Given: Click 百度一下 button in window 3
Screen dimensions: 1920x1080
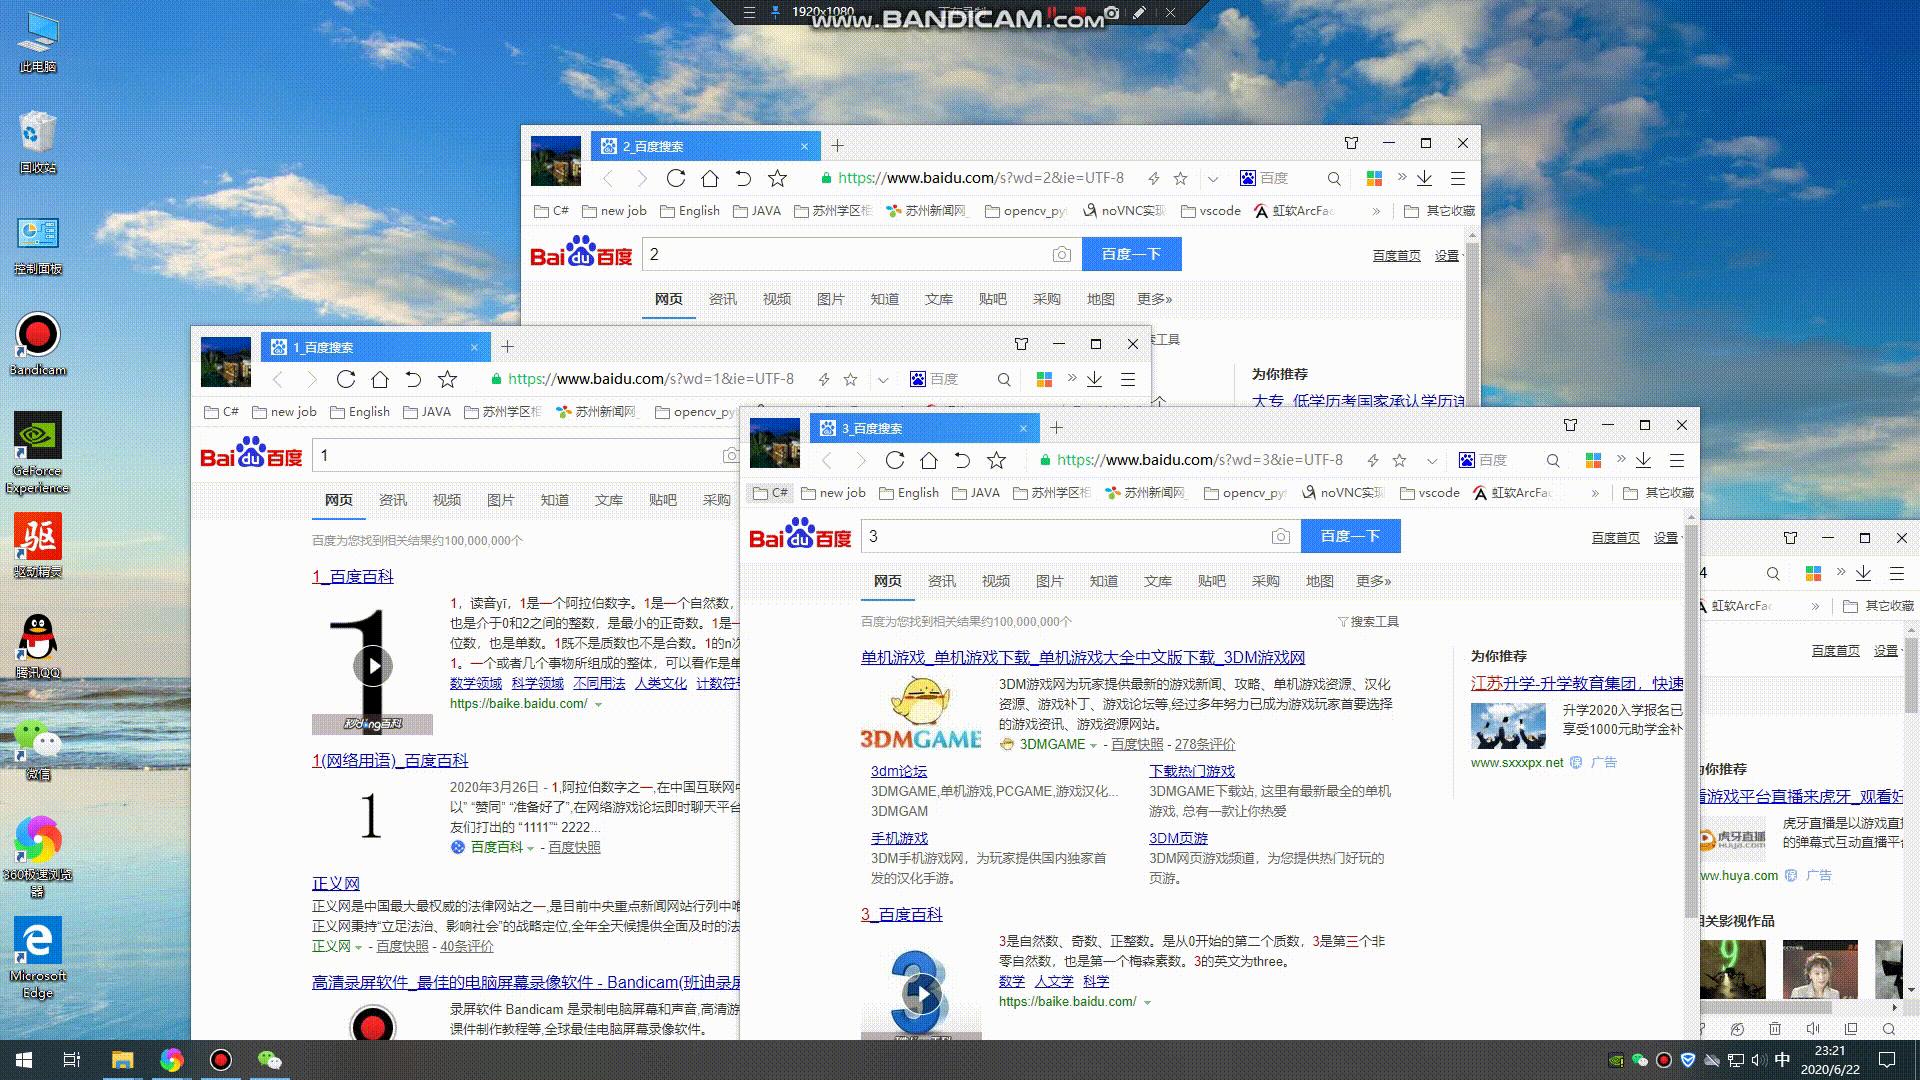Looking at the screenshot, I should click(x=1350, y=536).
